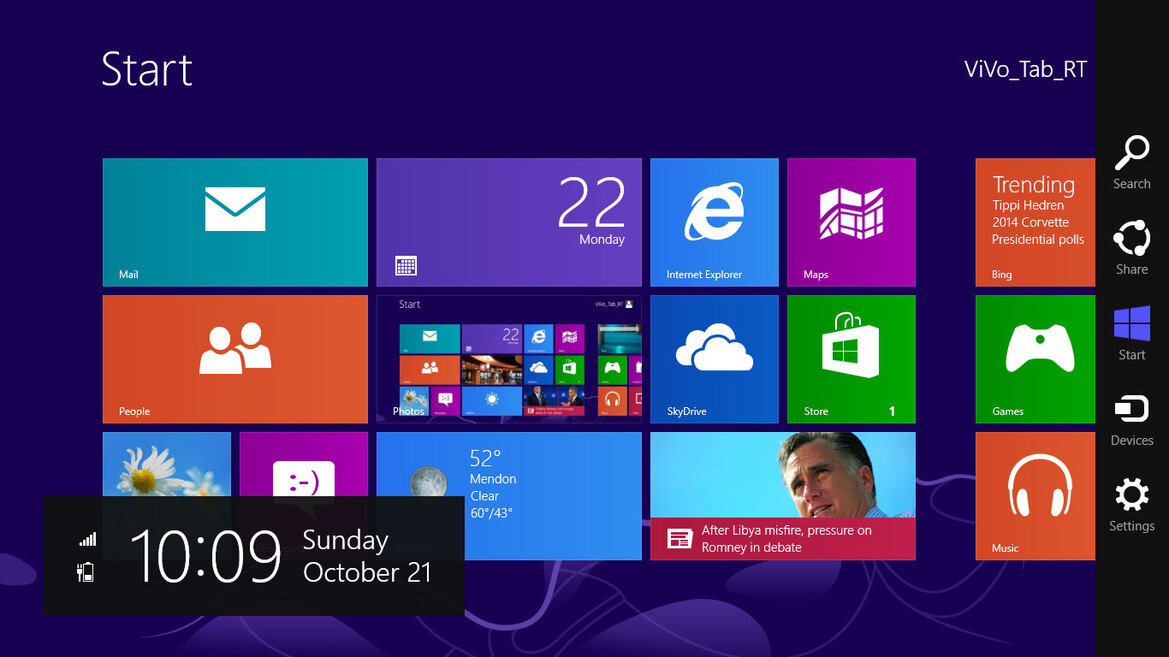
Task: Open the news tile about Romney
Action: point(783,496)
